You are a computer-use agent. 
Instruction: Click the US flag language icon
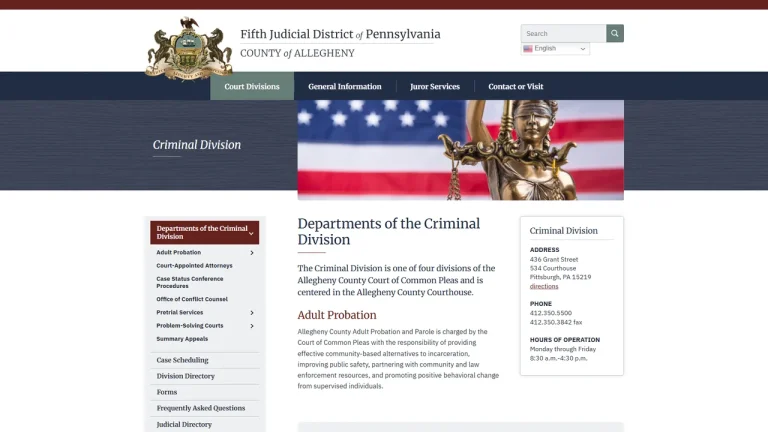(528, 48)
